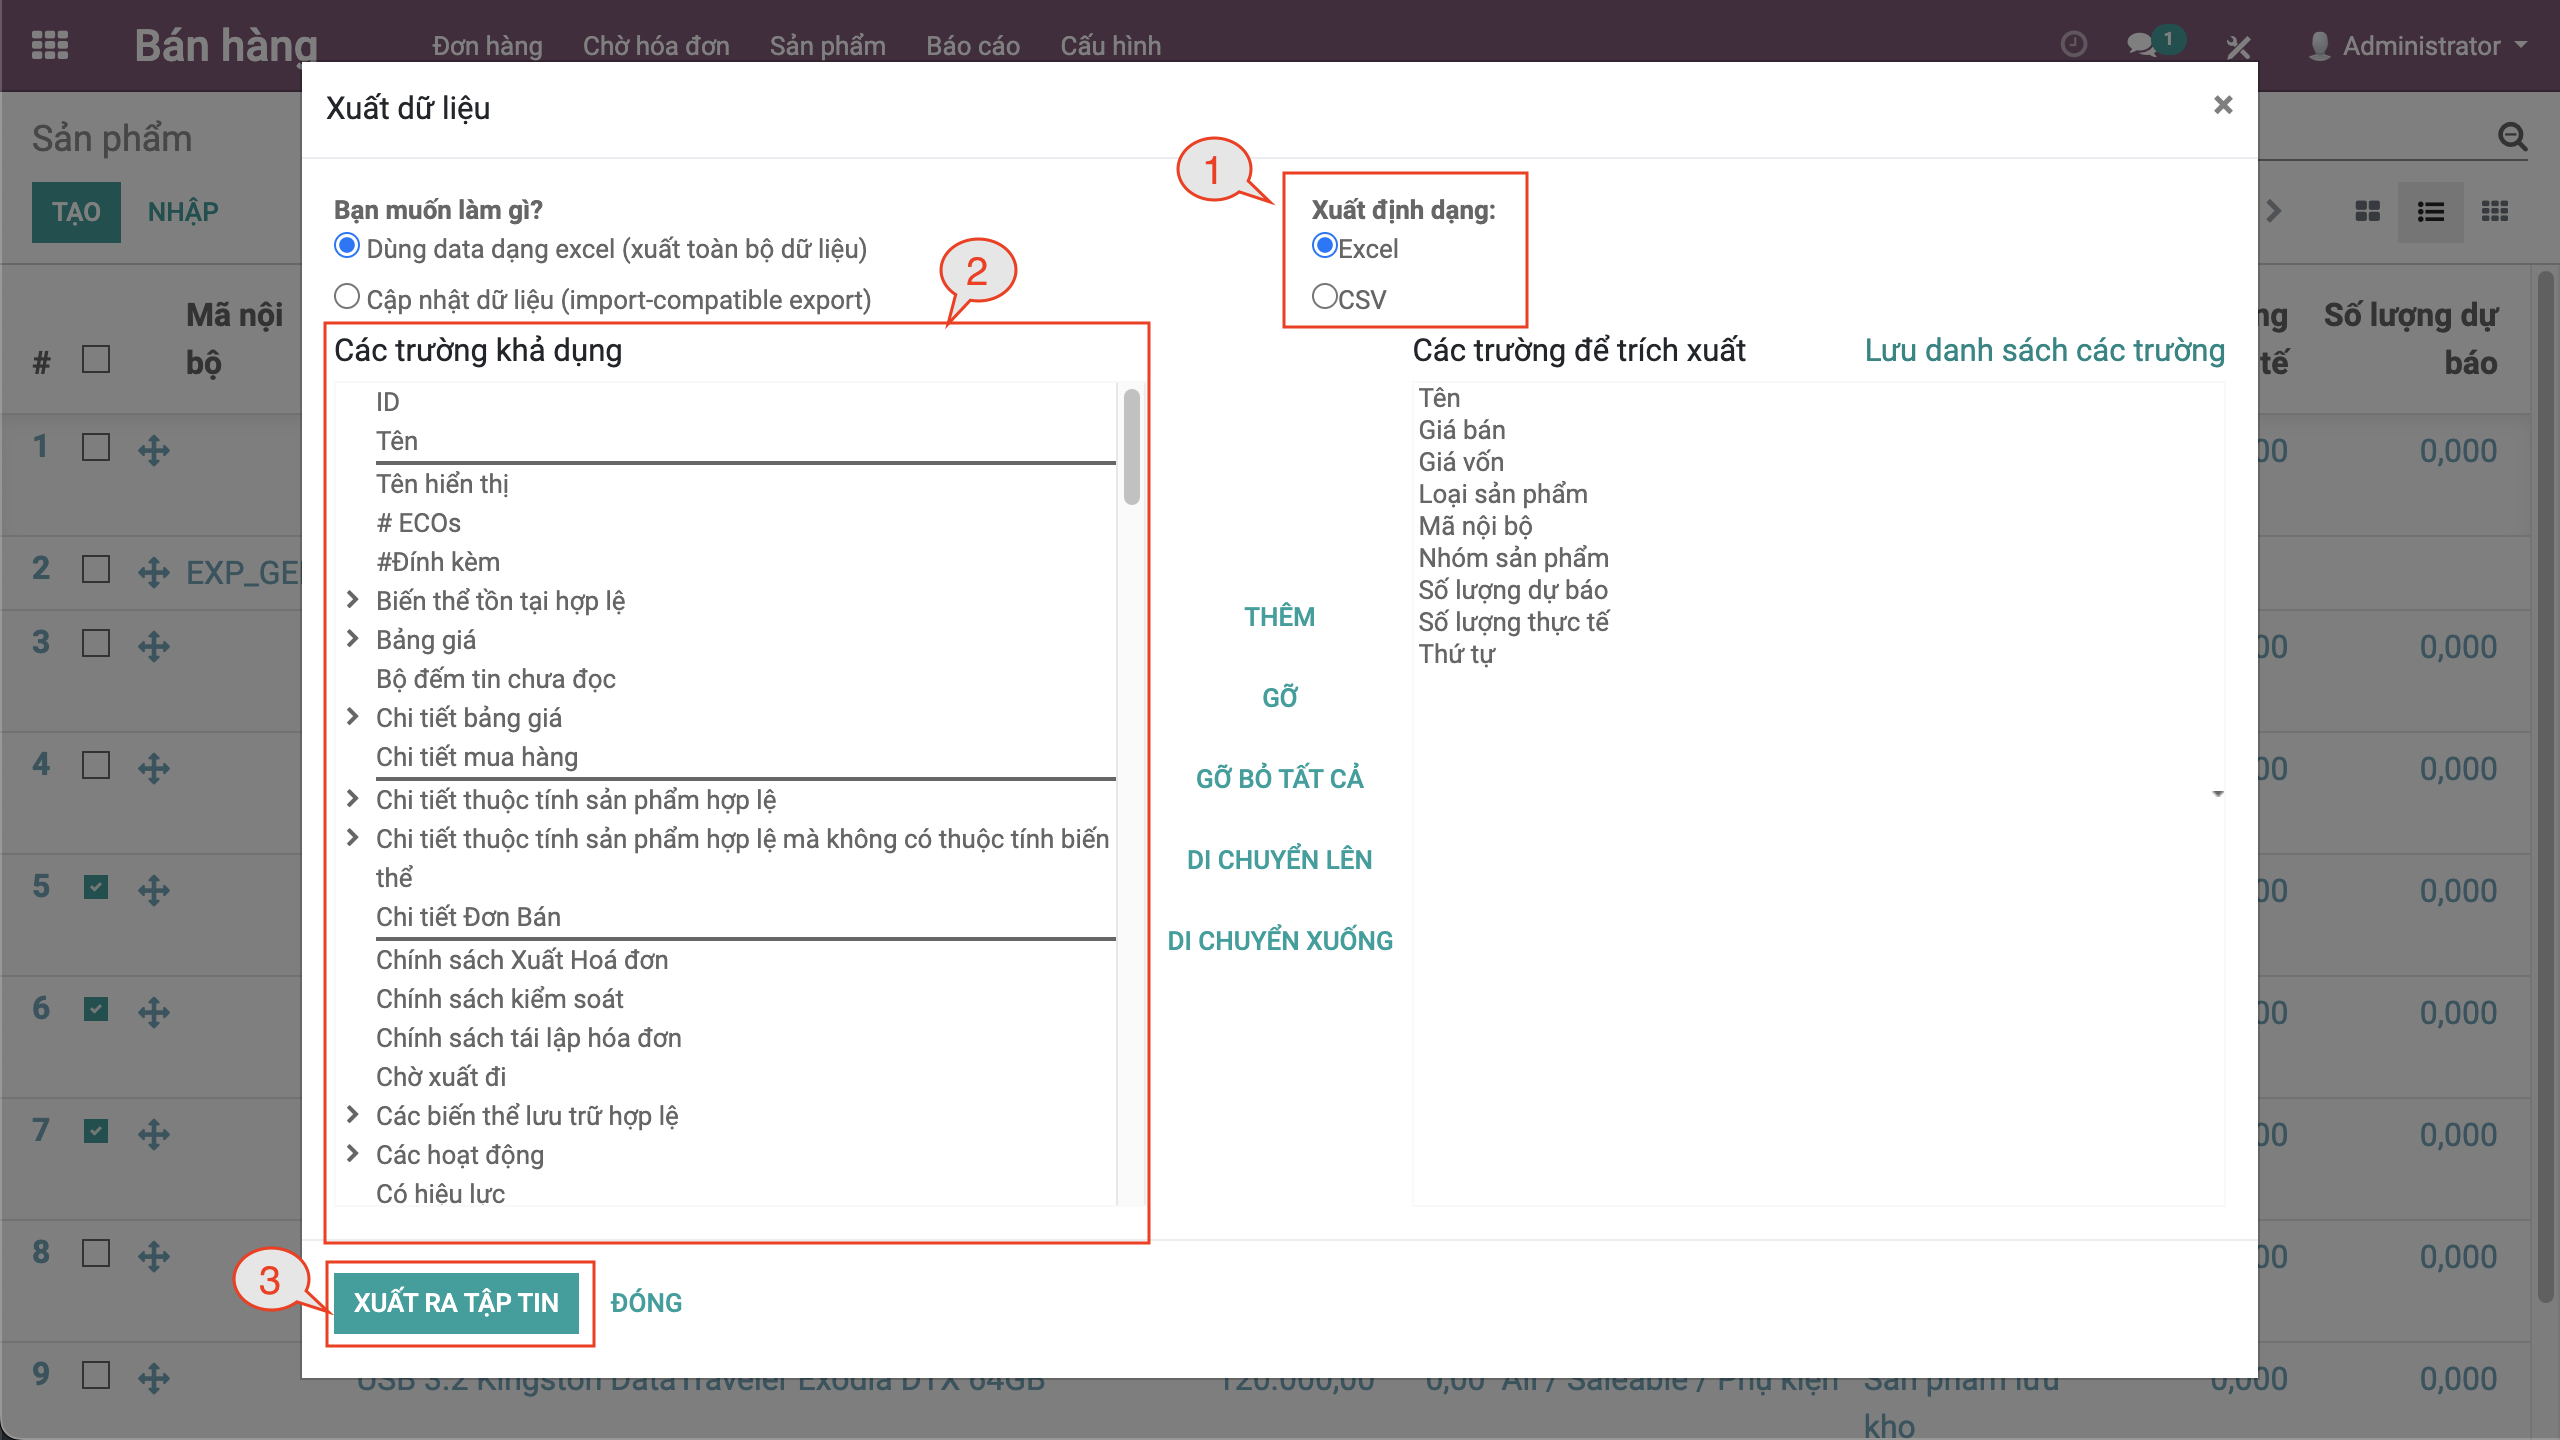Screen dimensions: 2560x1440
Task: Uncheck the checkbox on row 6
Action: pos(96,1009)
